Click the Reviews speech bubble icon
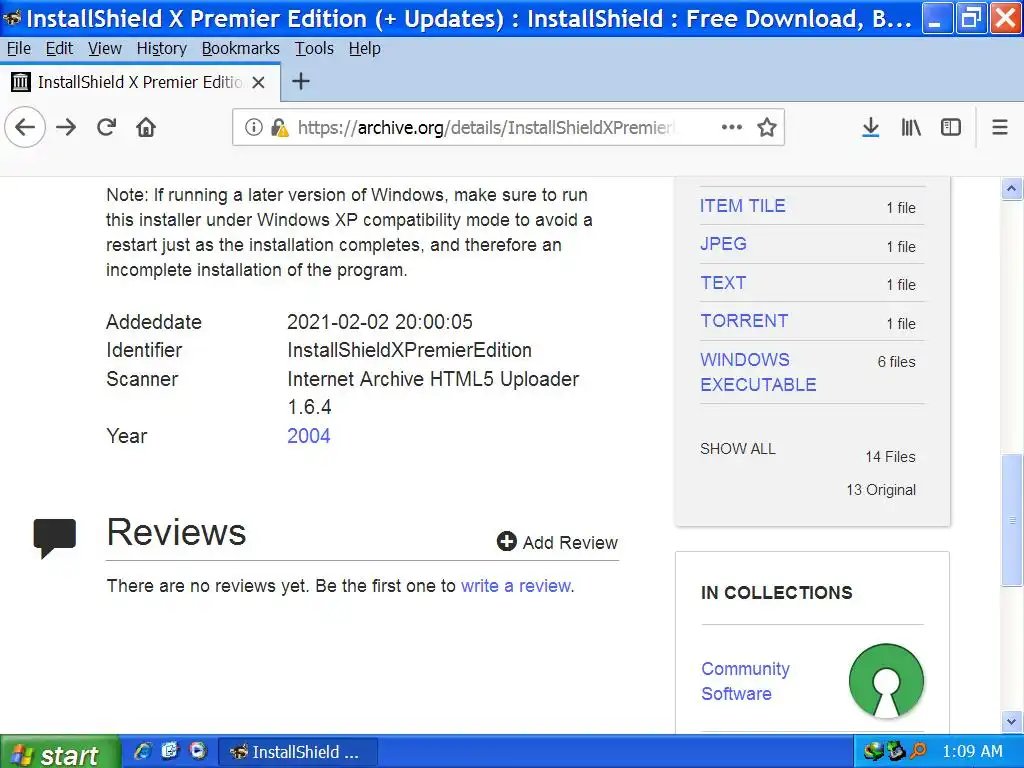Screen dimensions: 1024x768 [x=55, y=538]
